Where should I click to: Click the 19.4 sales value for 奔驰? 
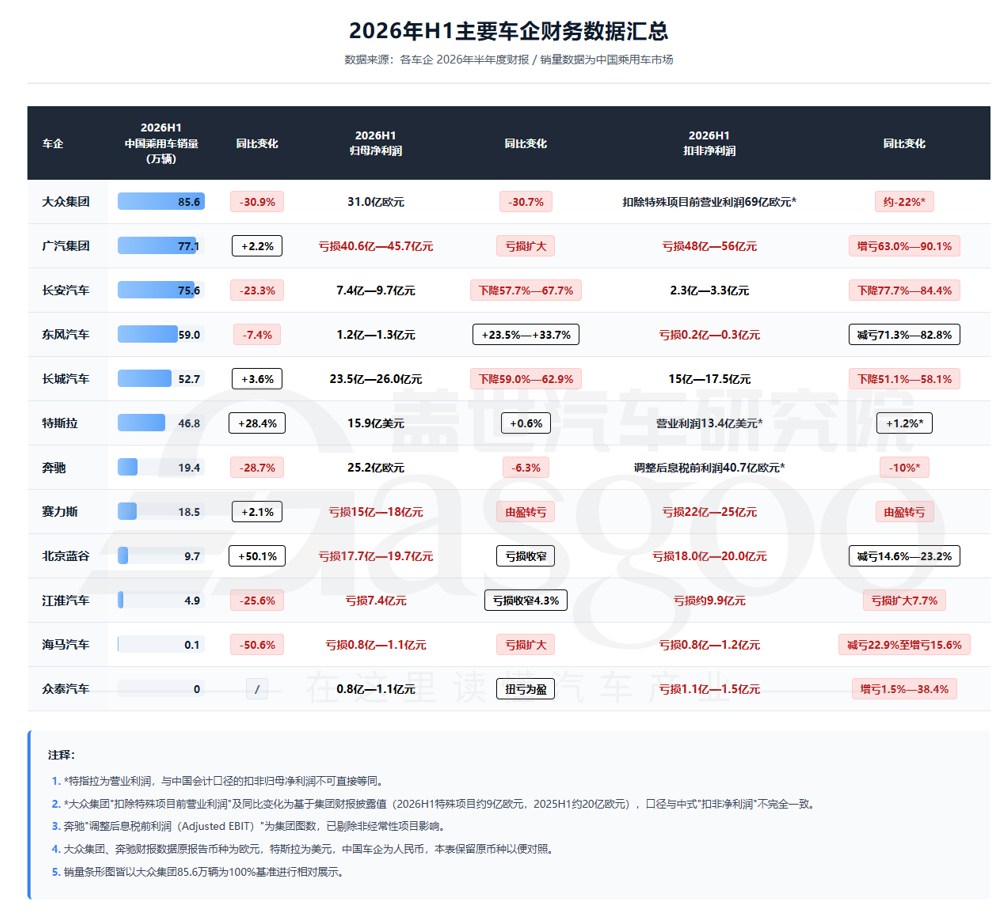coord(189,468)
